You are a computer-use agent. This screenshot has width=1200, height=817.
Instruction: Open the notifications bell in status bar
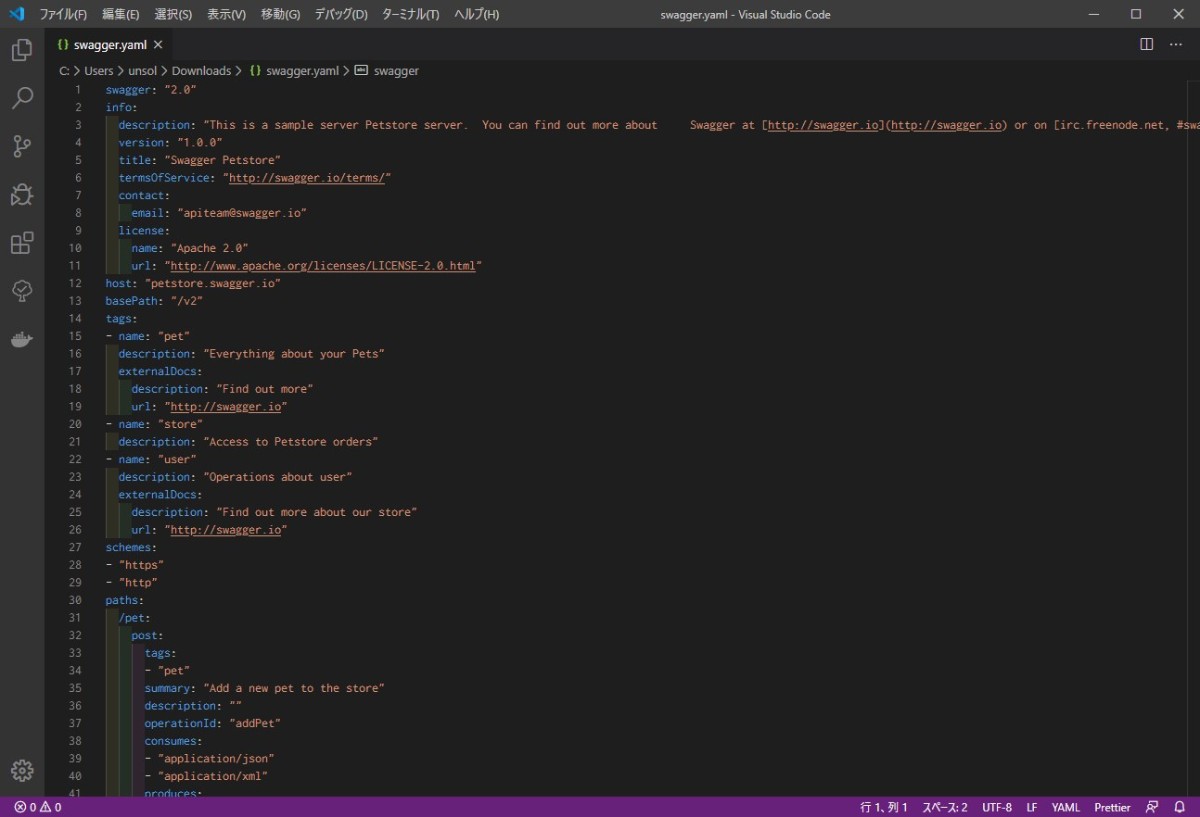tap(1180, 807)
